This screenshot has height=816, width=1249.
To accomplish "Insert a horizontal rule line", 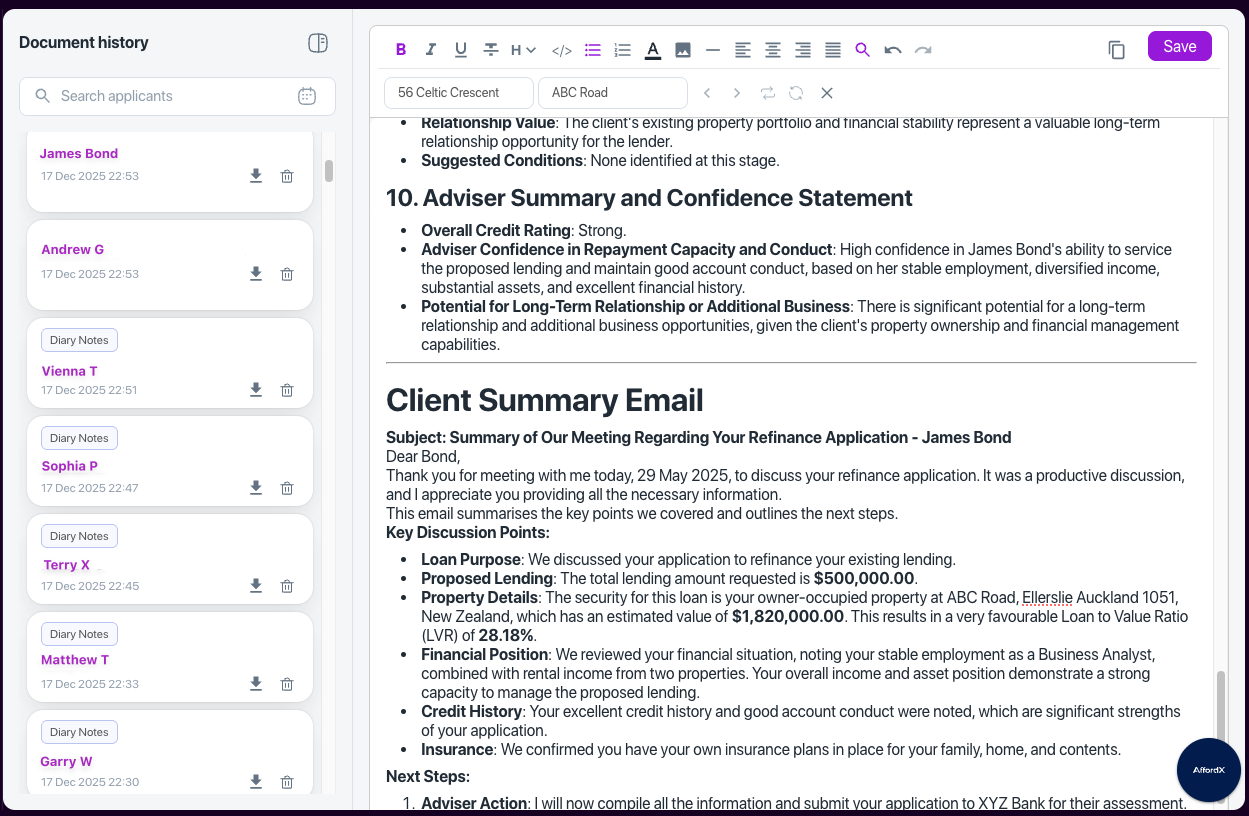I will point(713,50).
